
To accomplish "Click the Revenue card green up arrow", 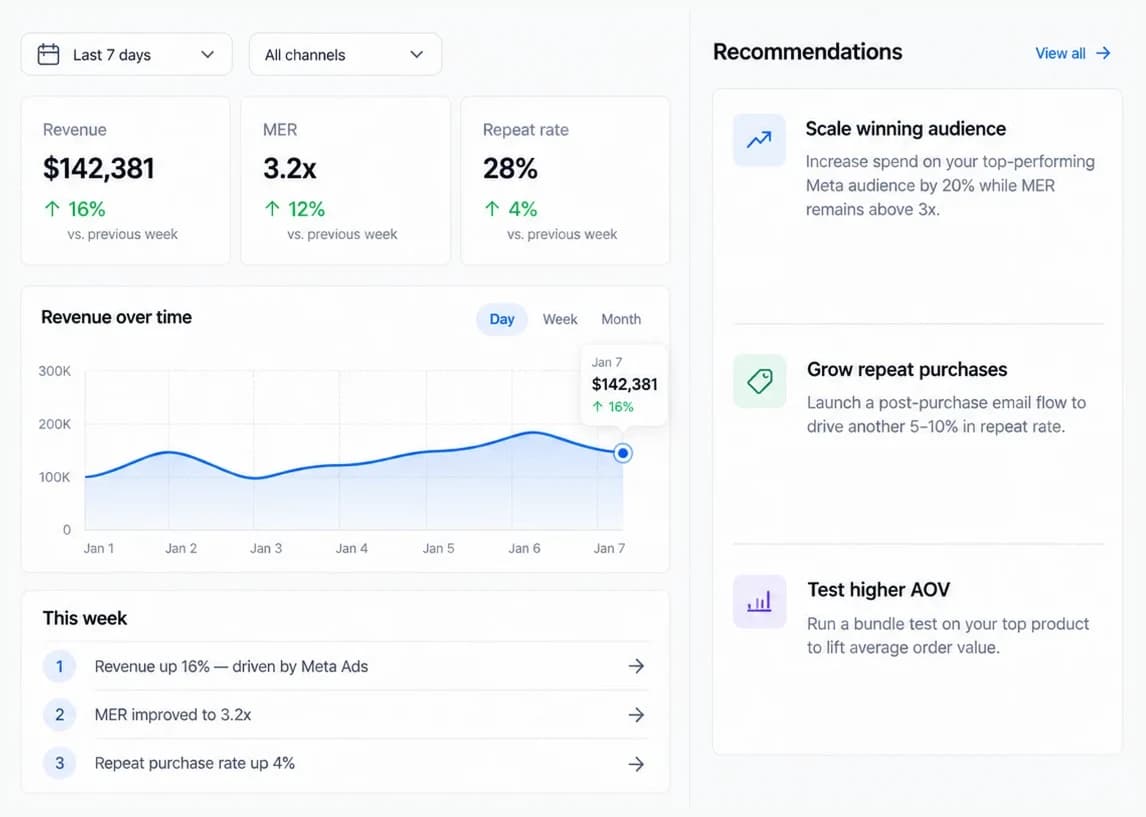I will (x=52, y=209).
